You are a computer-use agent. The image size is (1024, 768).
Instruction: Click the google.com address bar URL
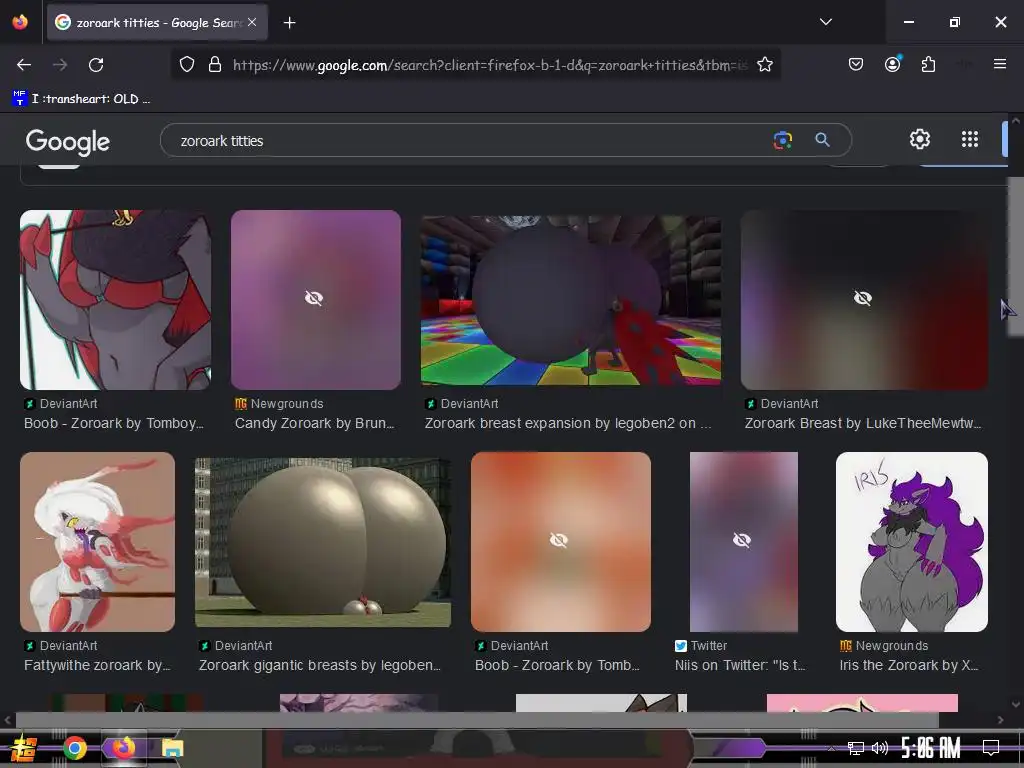(490, 65)
